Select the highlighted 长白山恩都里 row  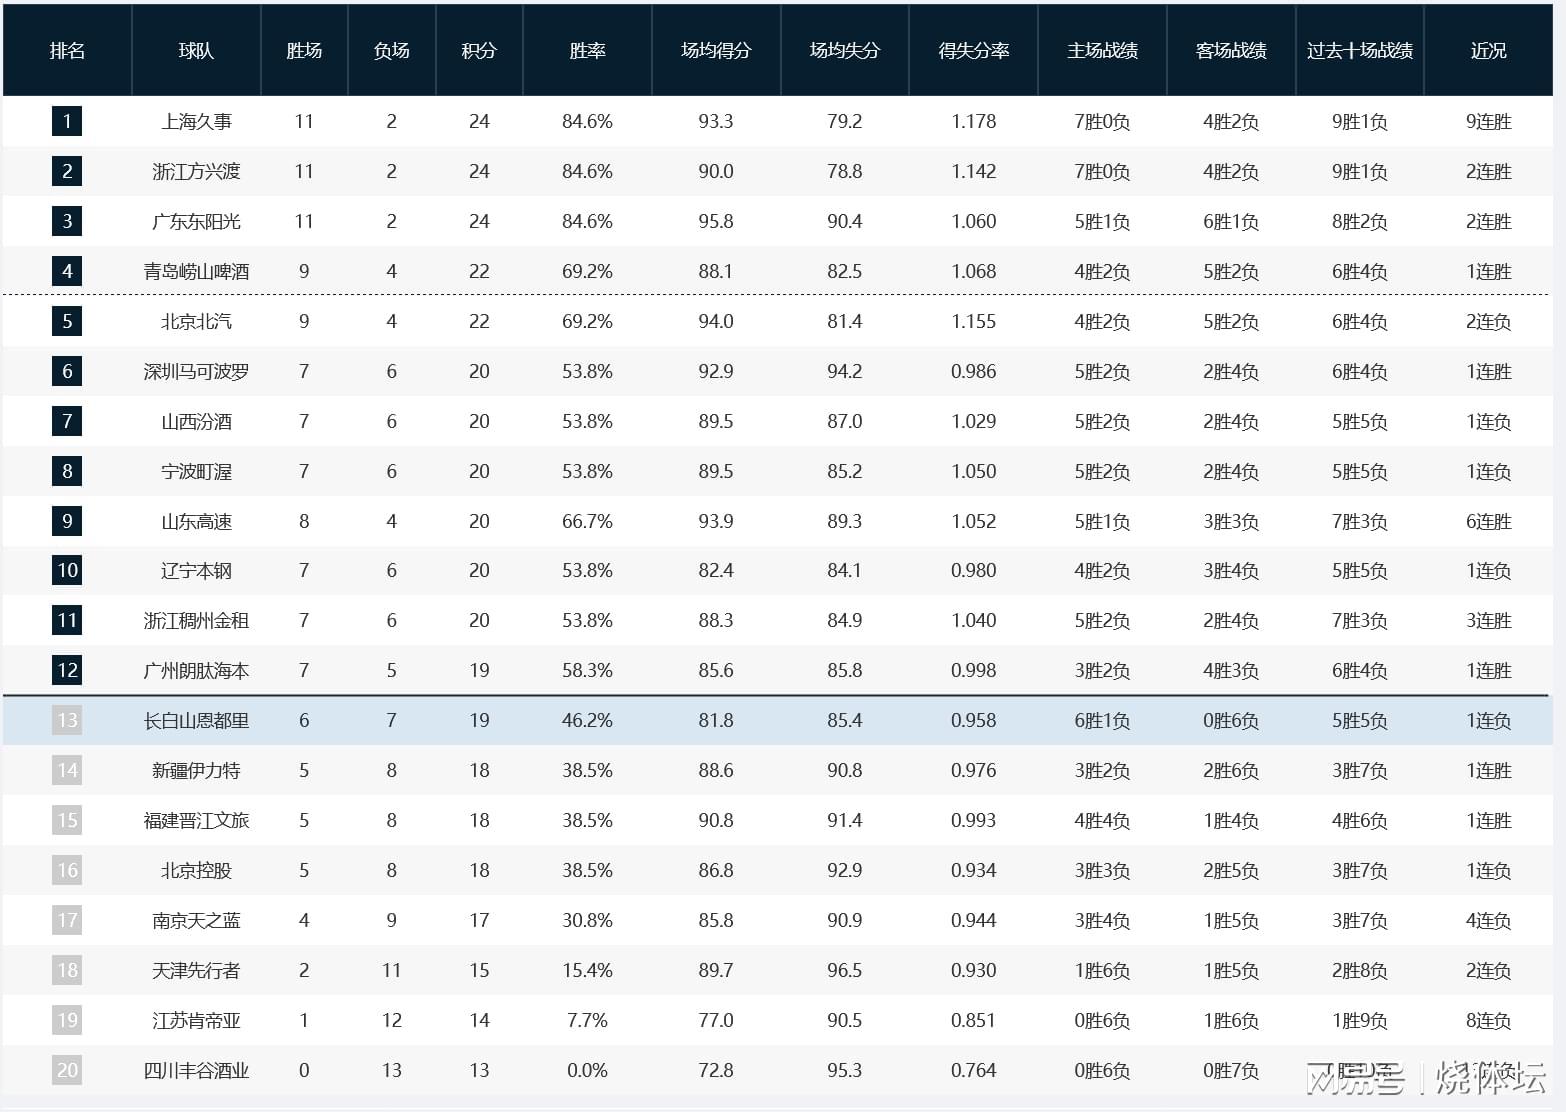pos(776,721)
